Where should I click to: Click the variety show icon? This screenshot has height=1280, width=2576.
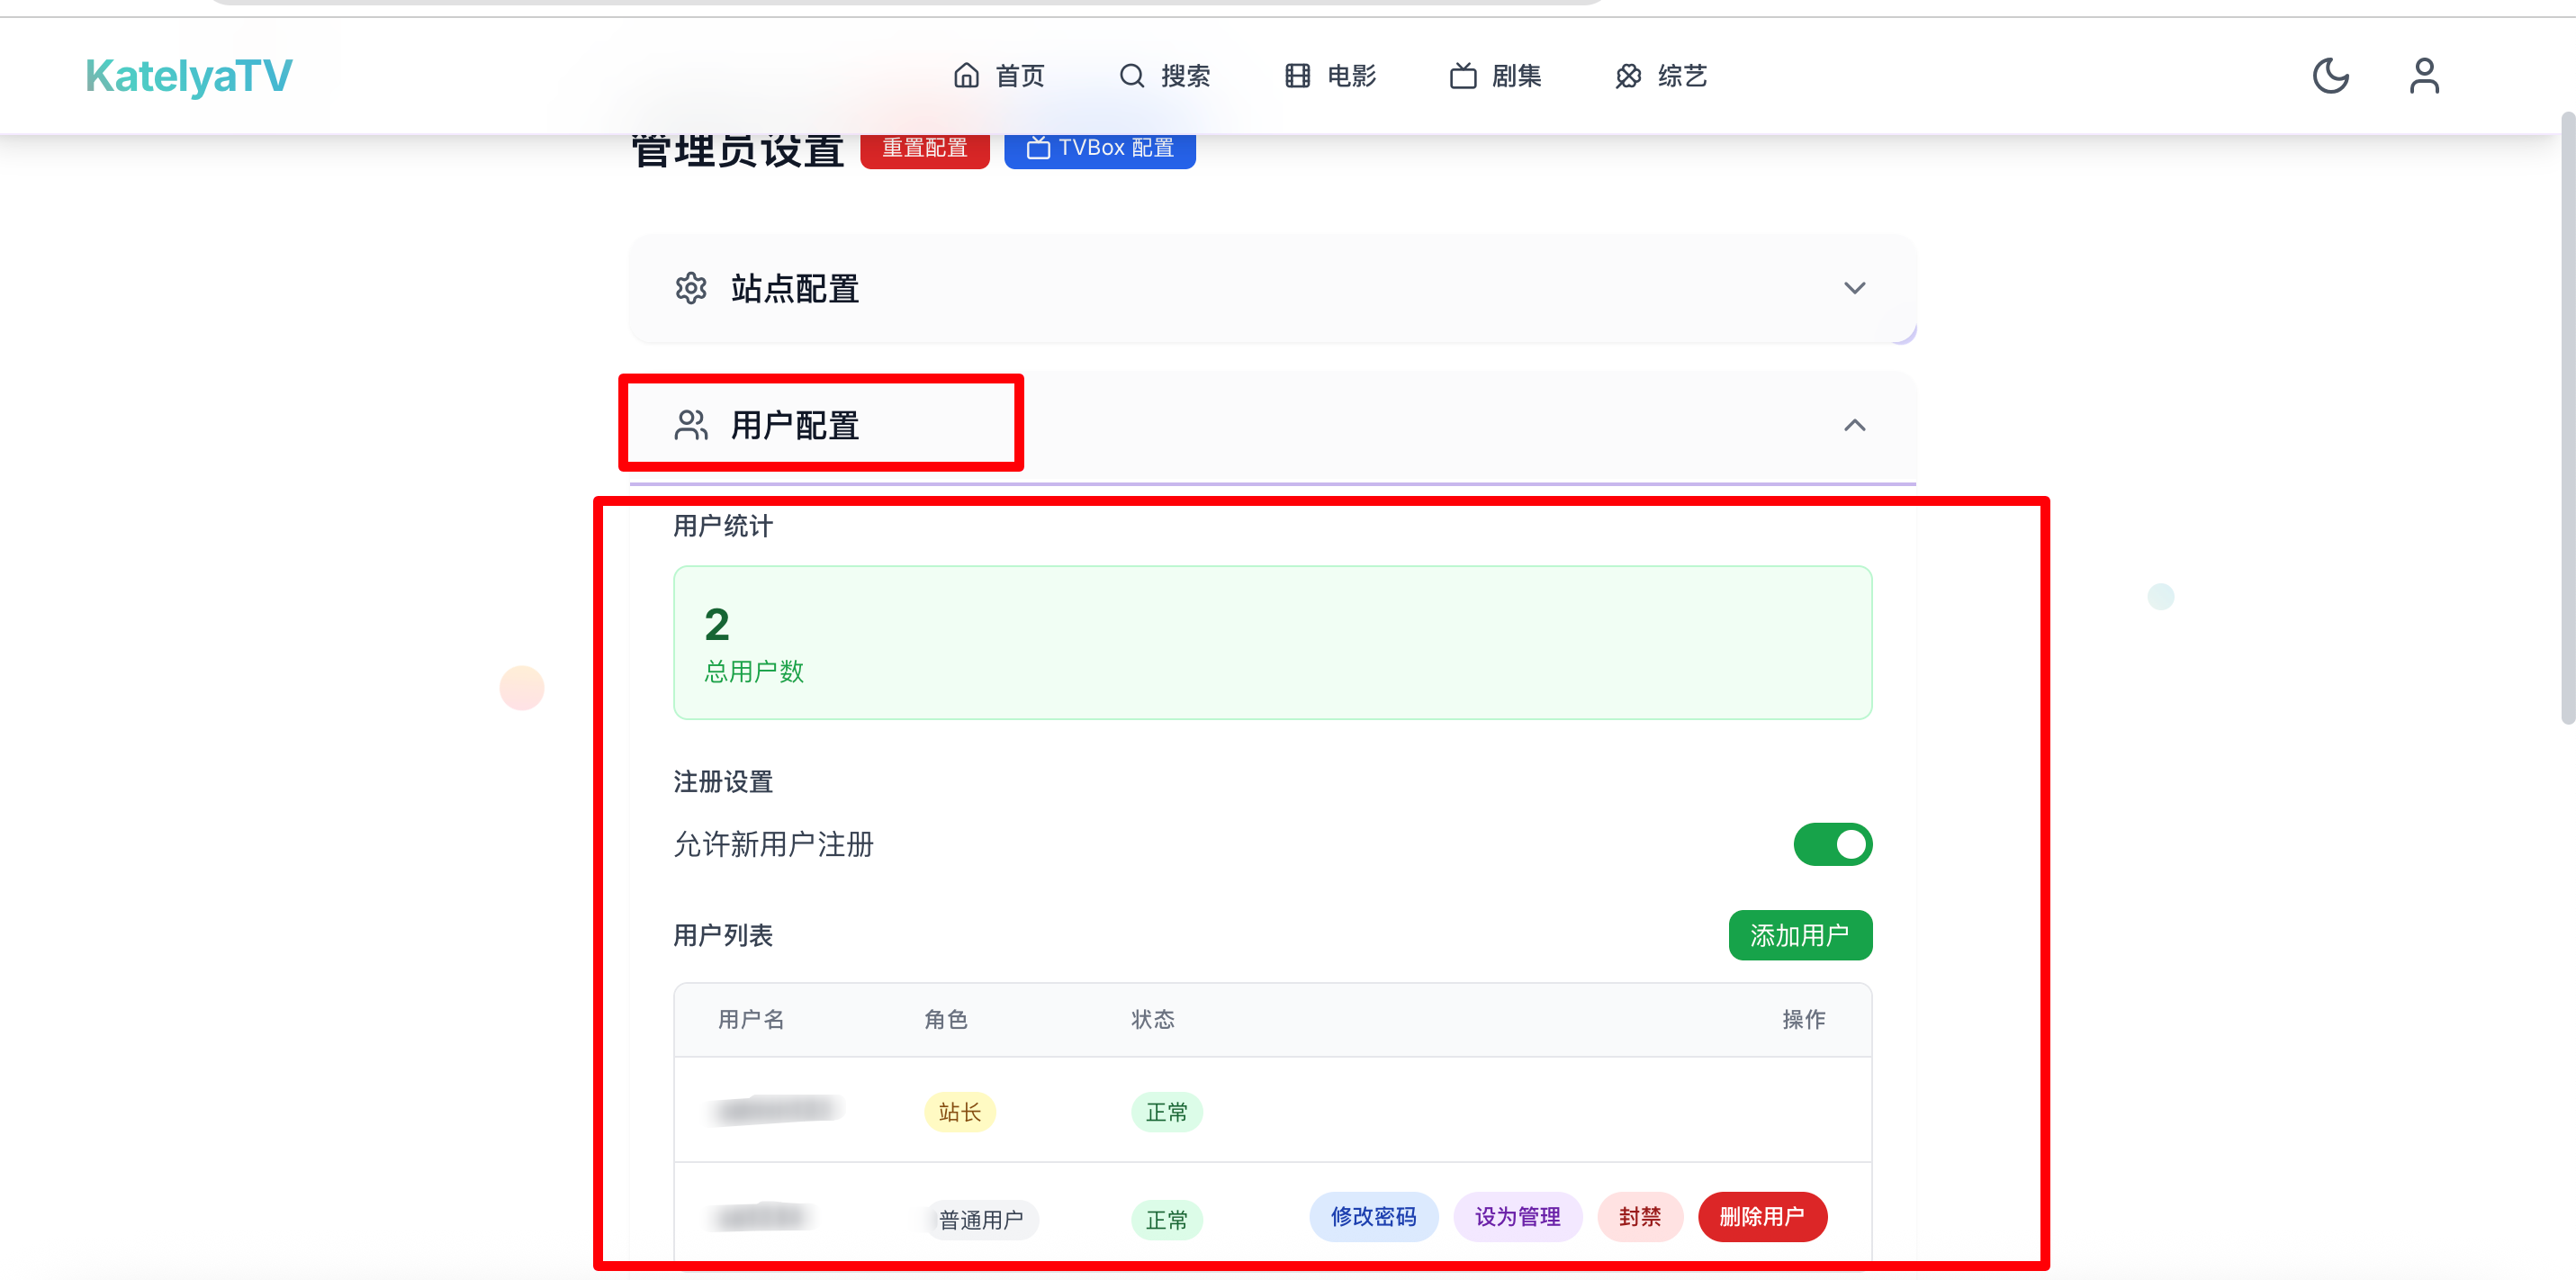1628,76
